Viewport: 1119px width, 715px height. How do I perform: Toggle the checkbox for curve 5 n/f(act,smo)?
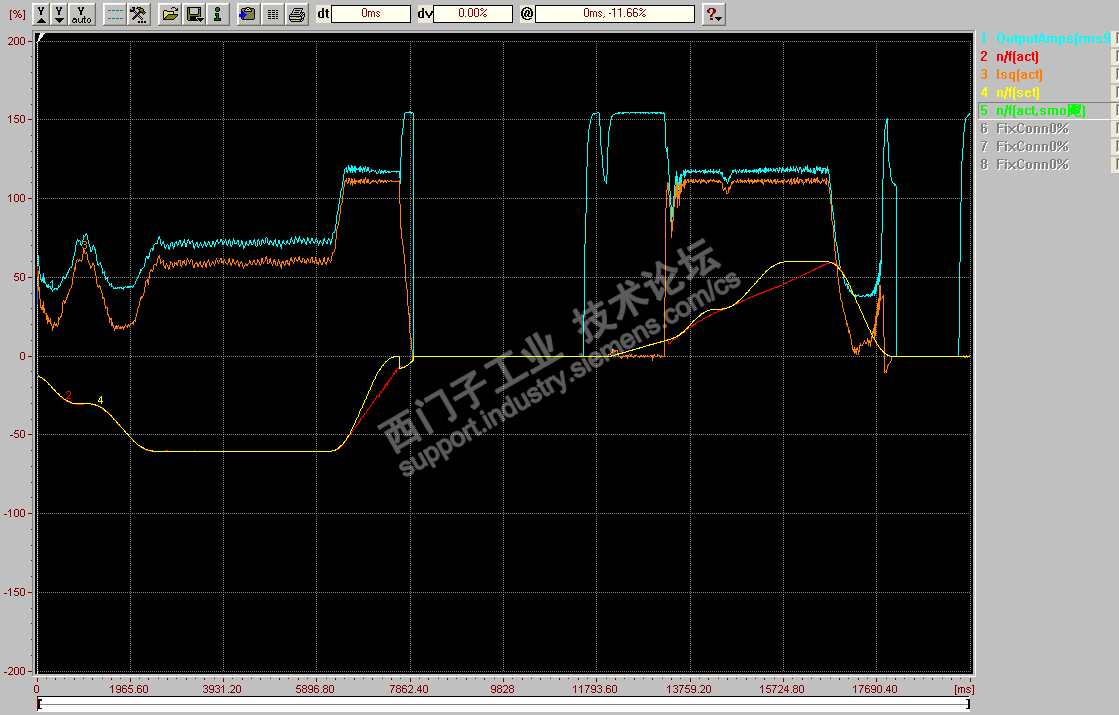pyautogui.click(x=1115, y=111)
